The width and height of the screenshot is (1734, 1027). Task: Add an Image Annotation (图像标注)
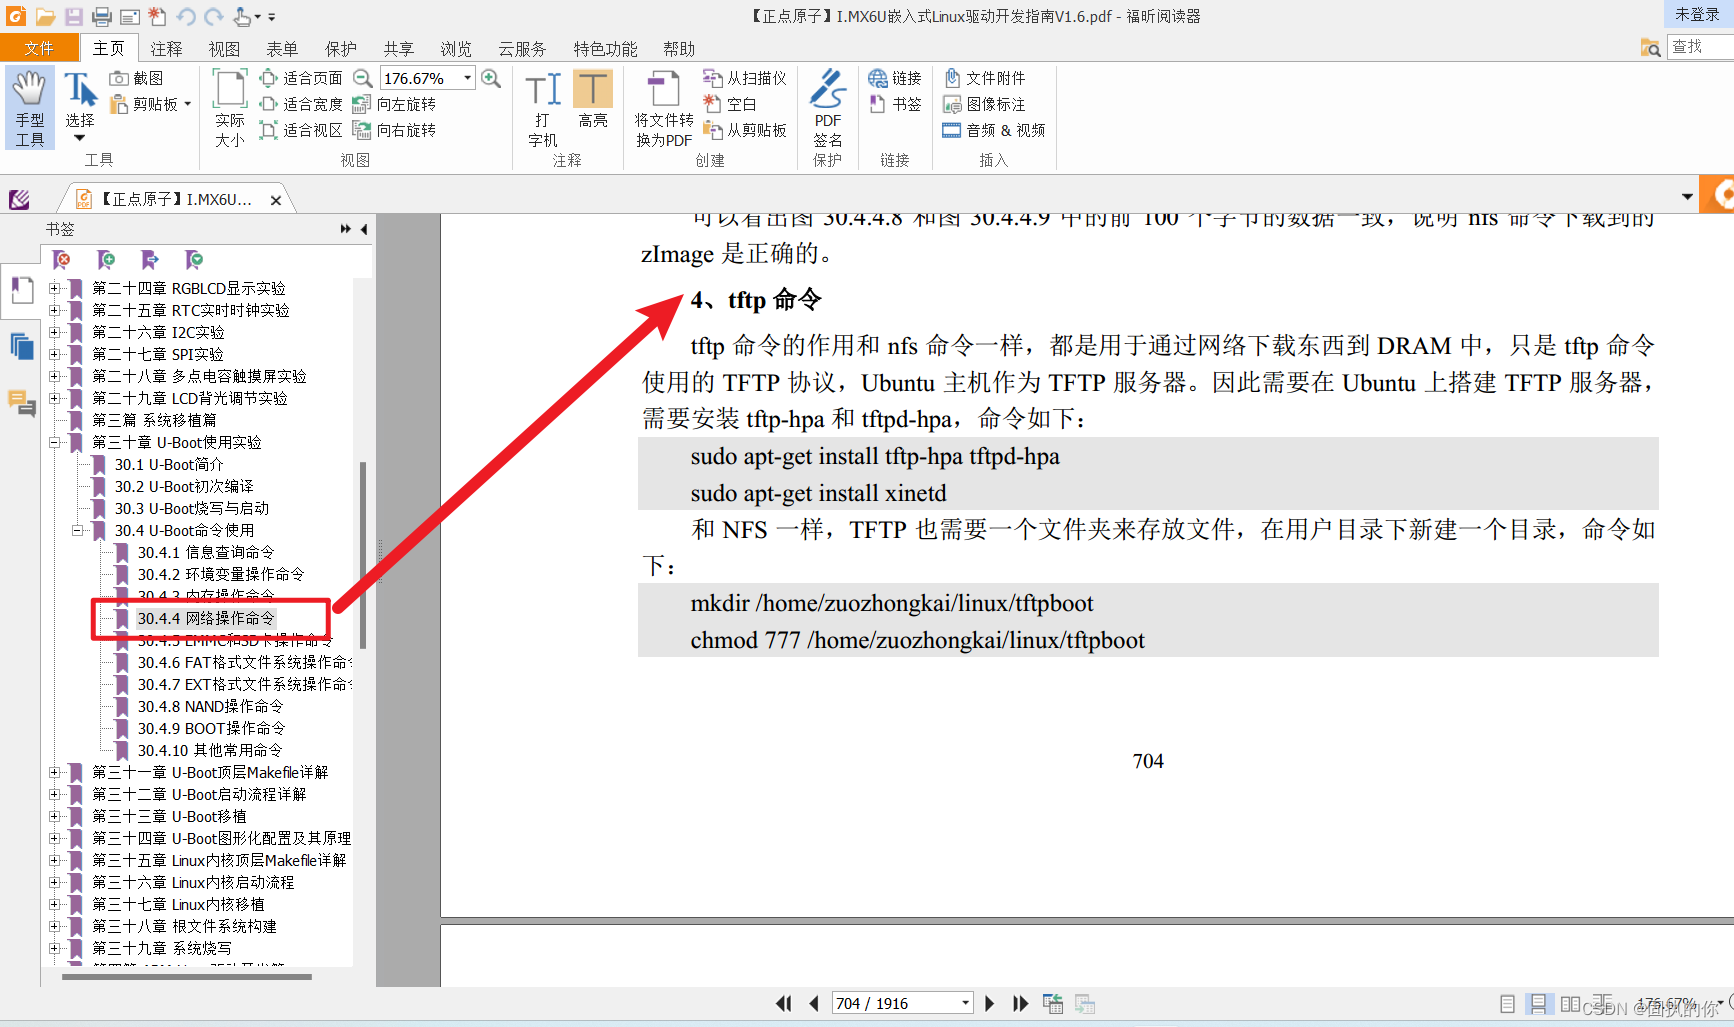[x=985, y=104]
